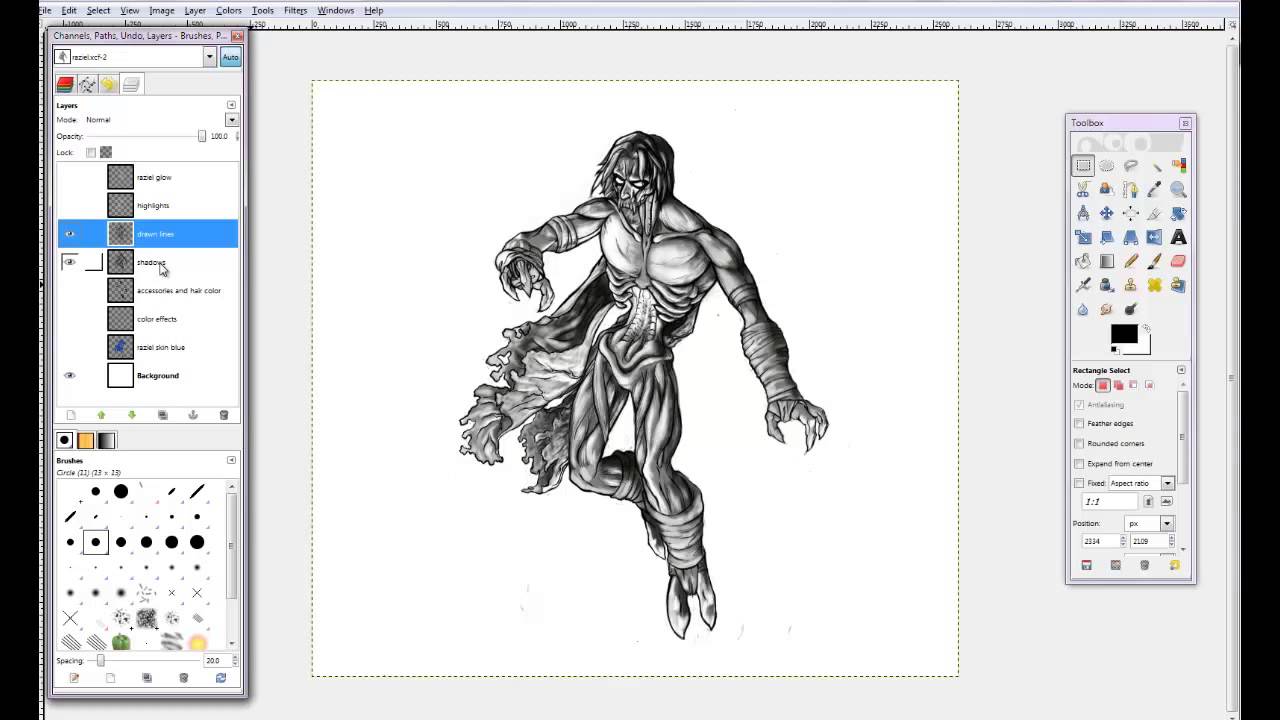Select the Ink tool
Viewport: 1280px width, 720px height.
1107,285
